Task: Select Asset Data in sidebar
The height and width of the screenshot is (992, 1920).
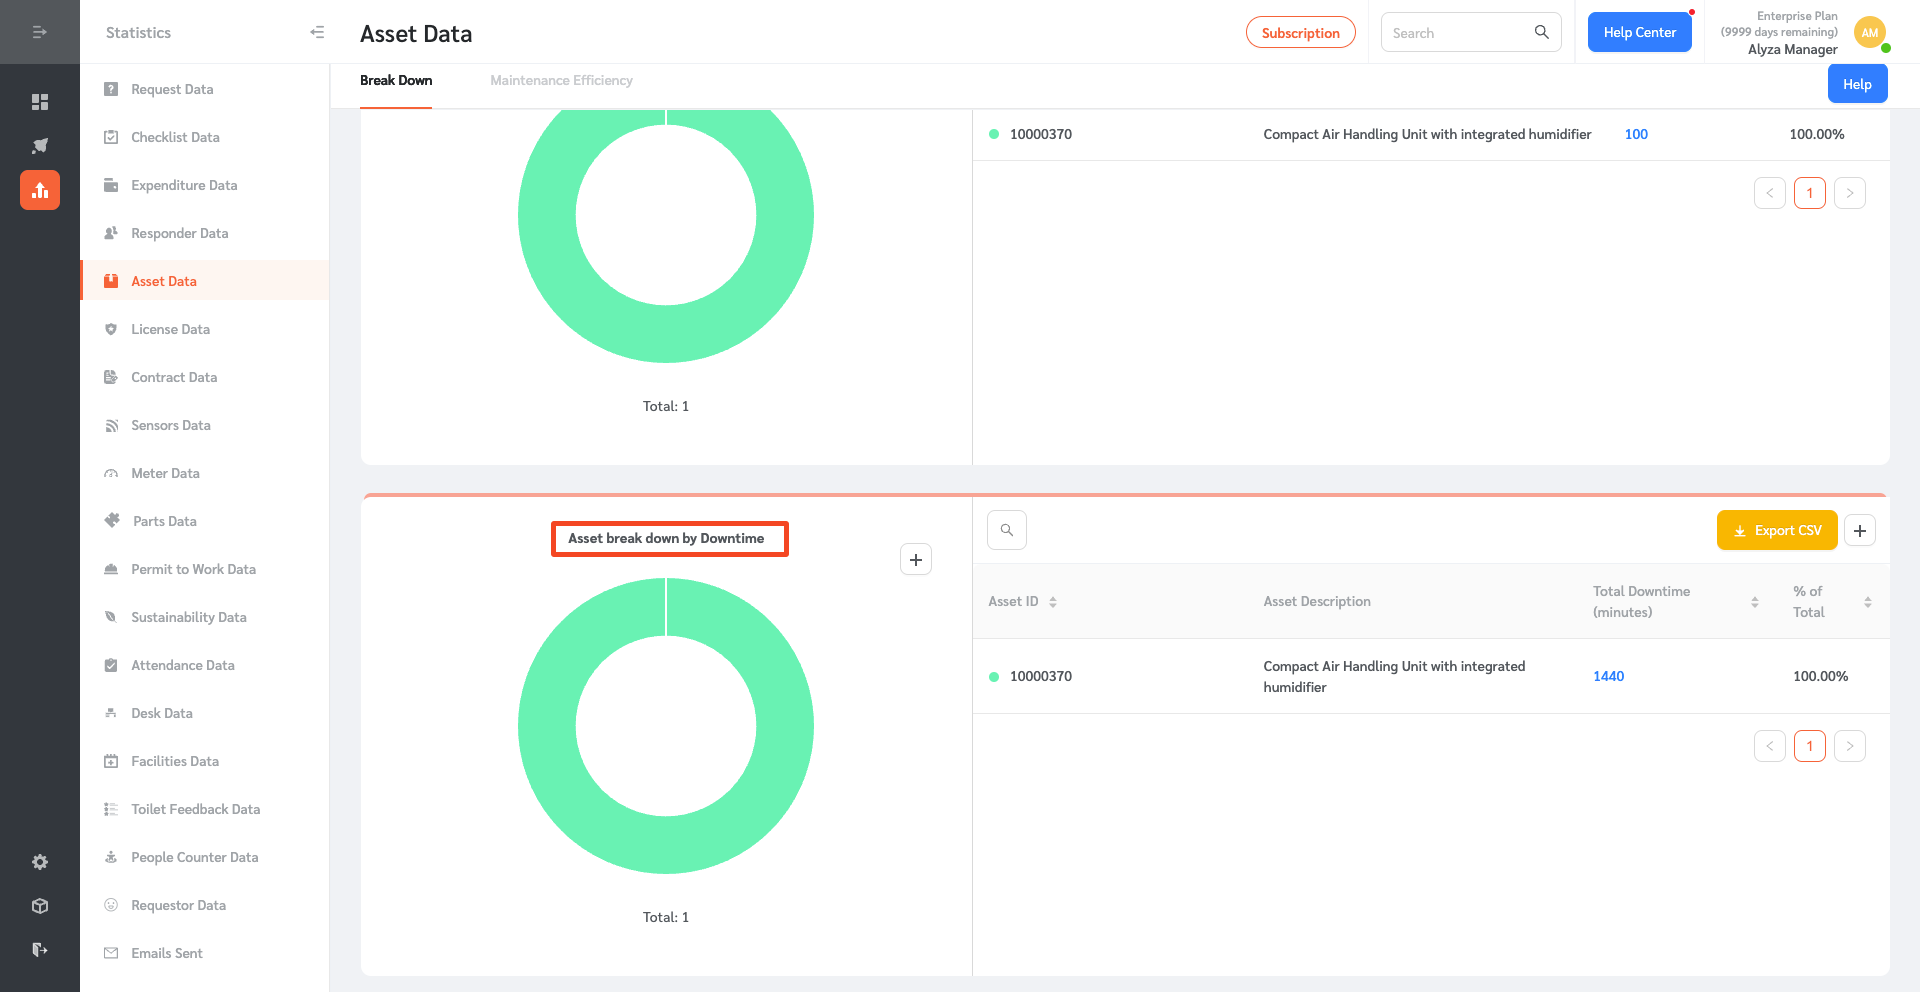Action: tap(204, 281)
